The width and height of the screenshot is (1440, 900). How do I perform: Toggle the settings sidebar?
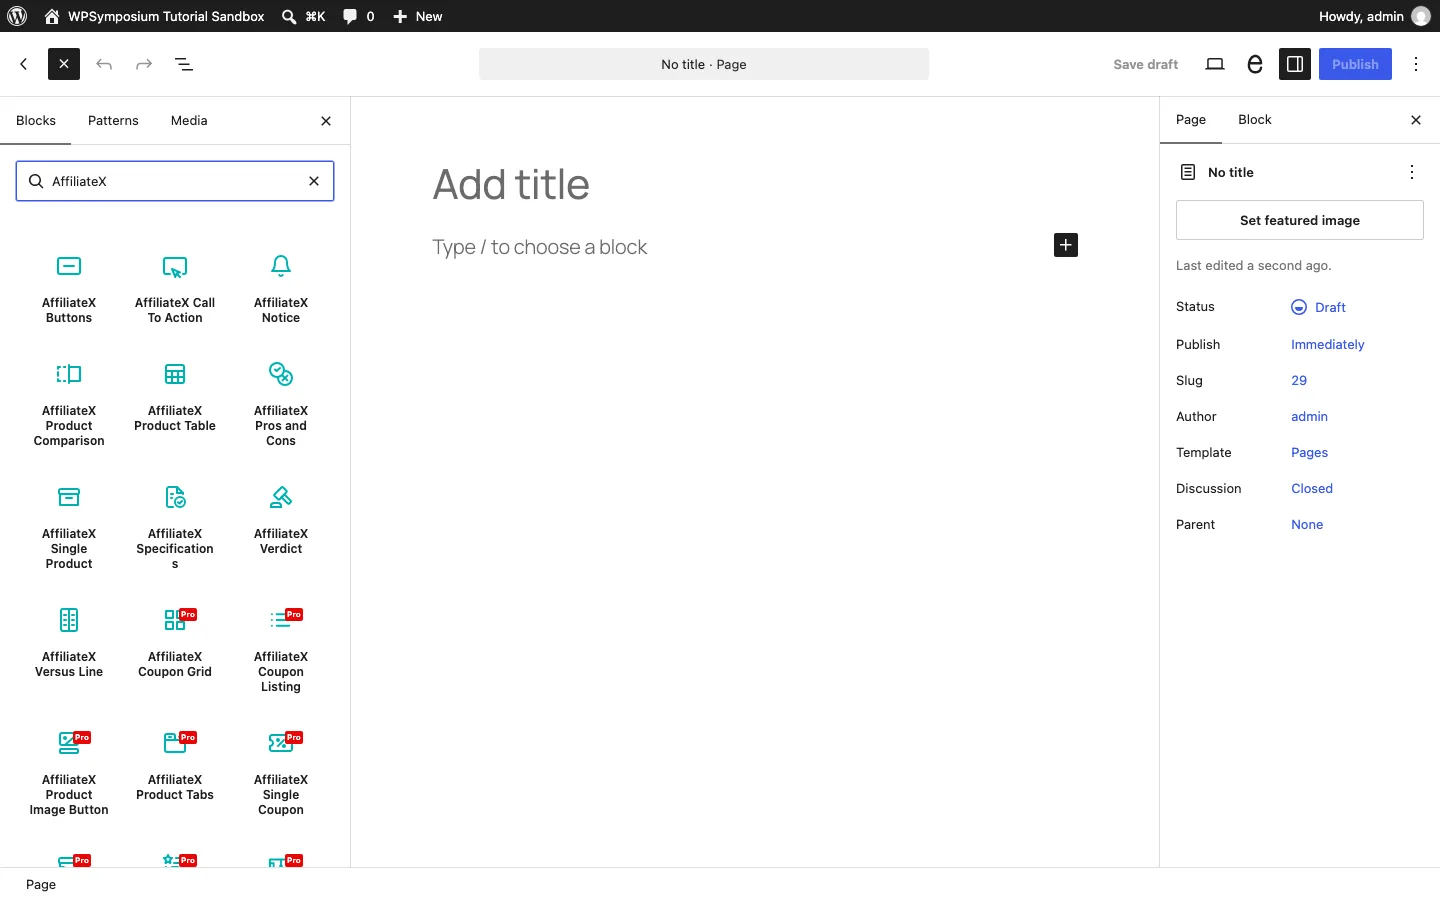1295,64
